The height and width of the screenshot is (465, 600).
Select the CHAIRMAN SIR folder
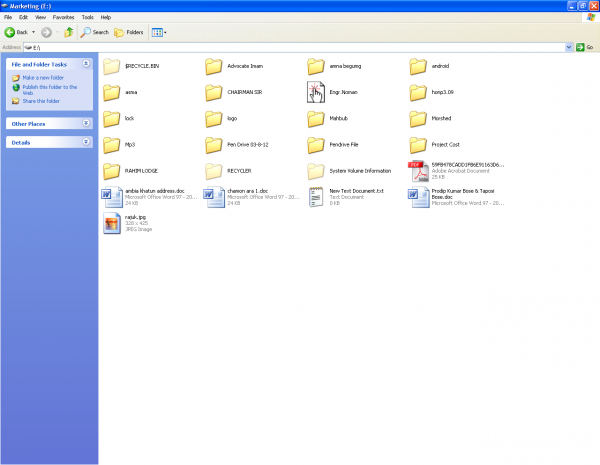pos(214,93)
